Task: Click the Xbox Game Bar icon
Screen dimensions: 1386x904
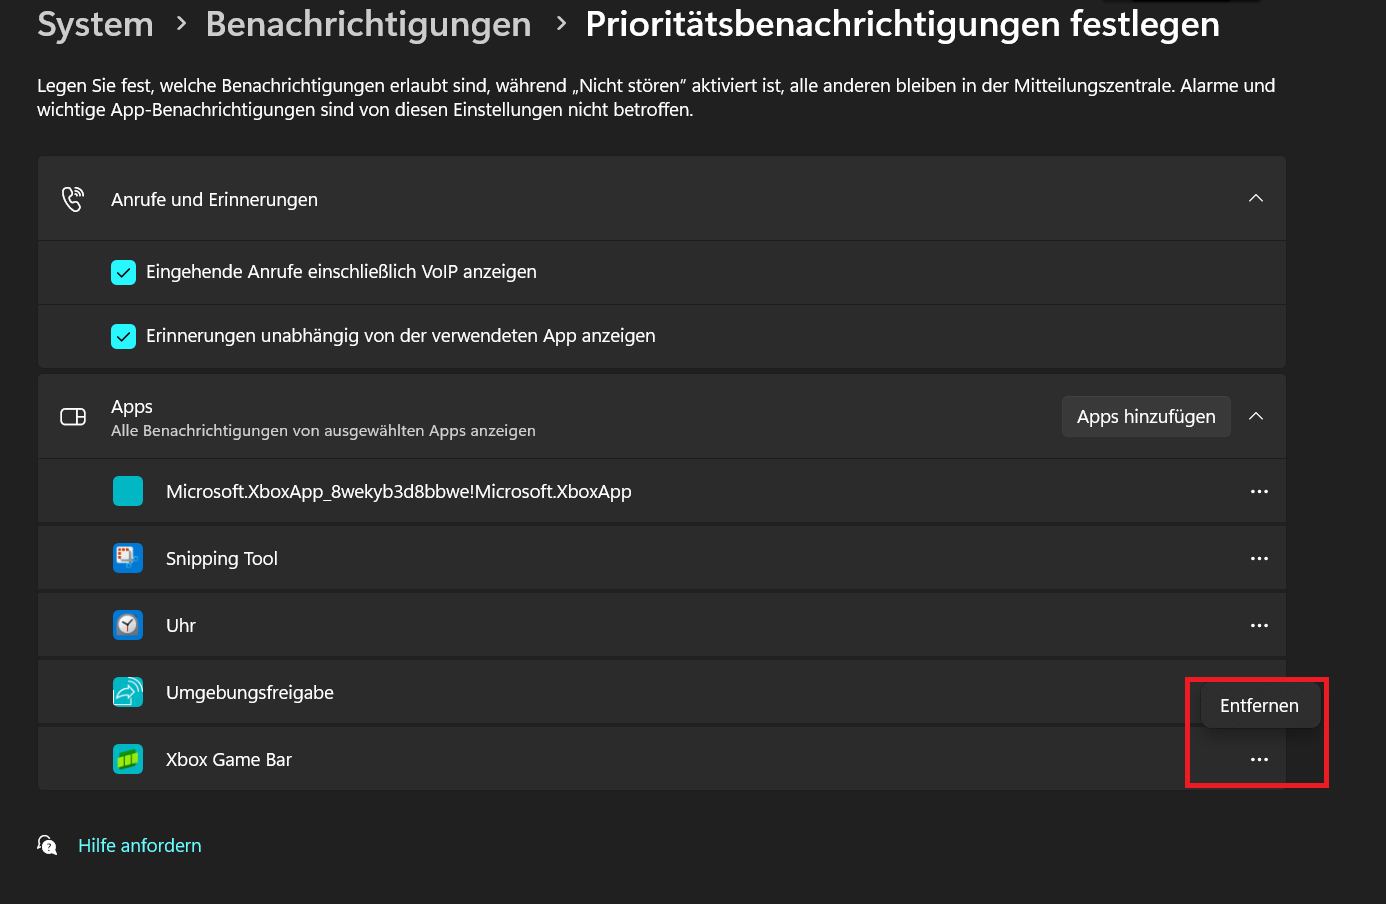Action: click(128, 759)
